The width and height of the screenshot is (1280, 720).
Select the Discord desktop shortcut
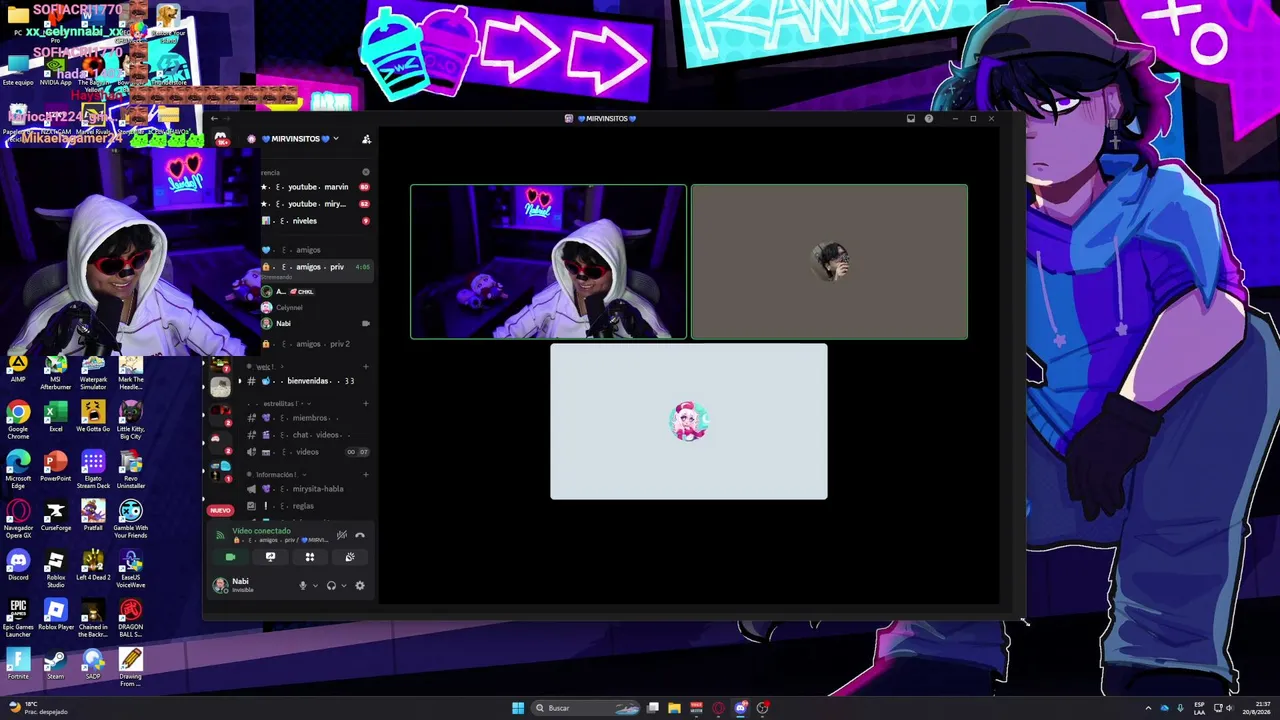point(18,566)
